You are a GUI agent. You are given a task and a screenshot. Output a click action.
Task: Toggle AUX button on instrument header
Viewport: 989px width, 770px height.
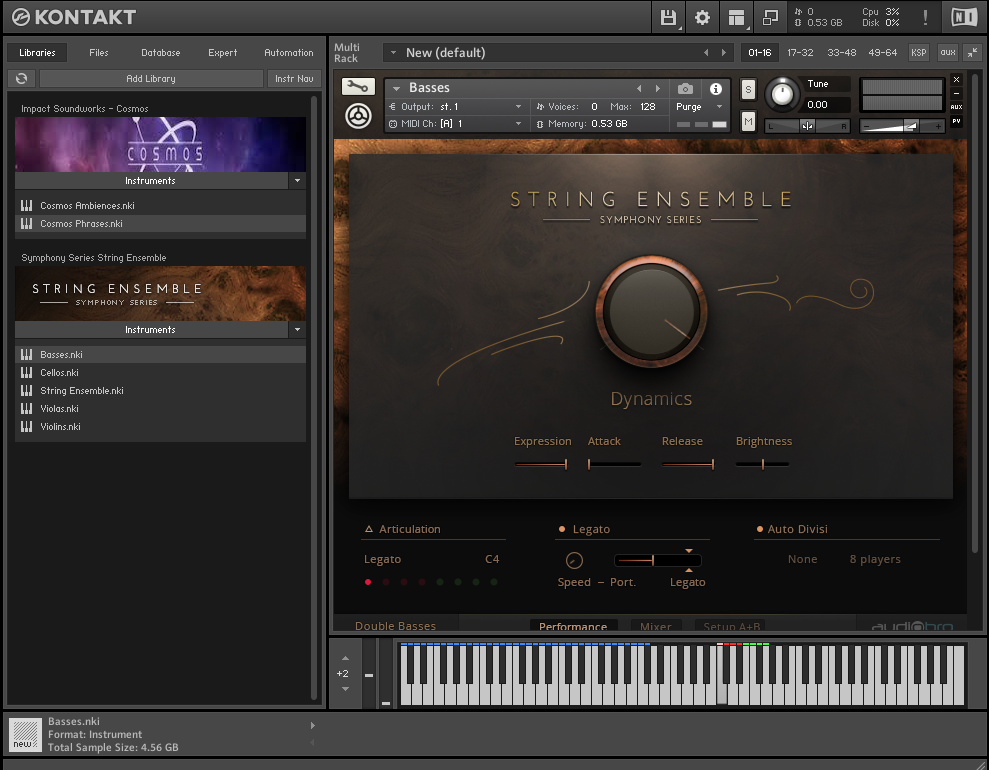click(956, 107)
